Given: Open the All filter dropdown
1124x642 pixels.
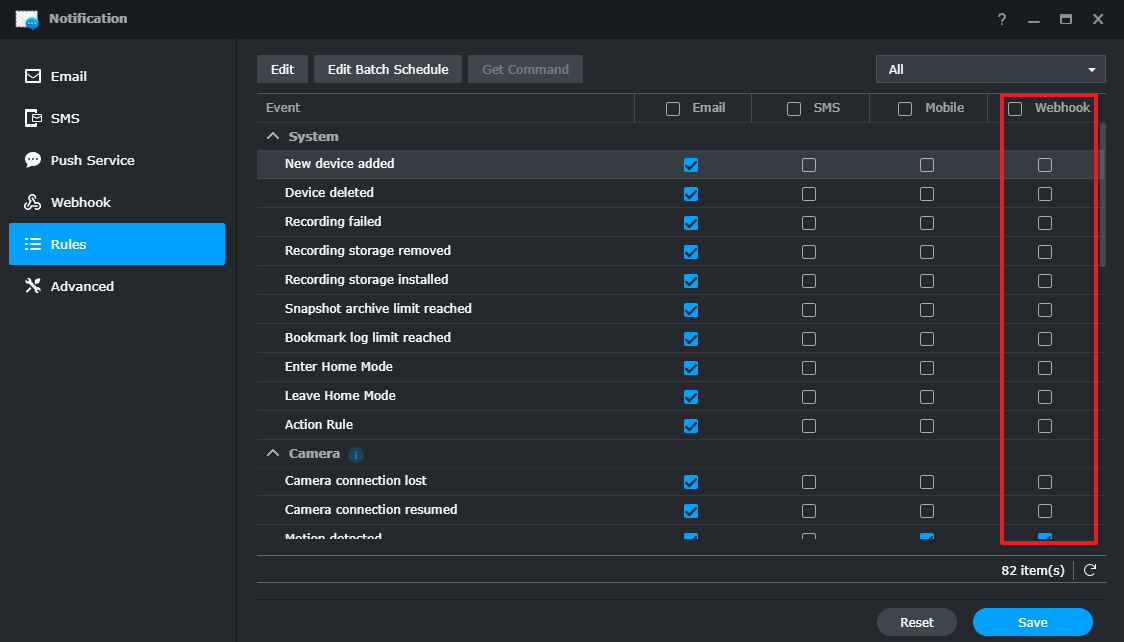Looking at the screenshot, I should [990, 69].
